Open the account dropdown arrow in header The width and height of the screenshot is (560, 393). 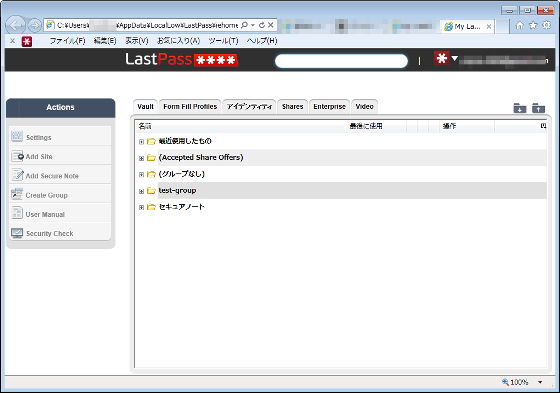[454, 58]
